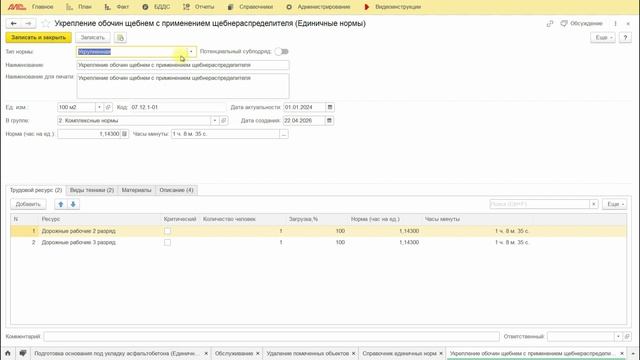Open the table Еще dropdown menu
Screen dimensions: 640x360
615,204
